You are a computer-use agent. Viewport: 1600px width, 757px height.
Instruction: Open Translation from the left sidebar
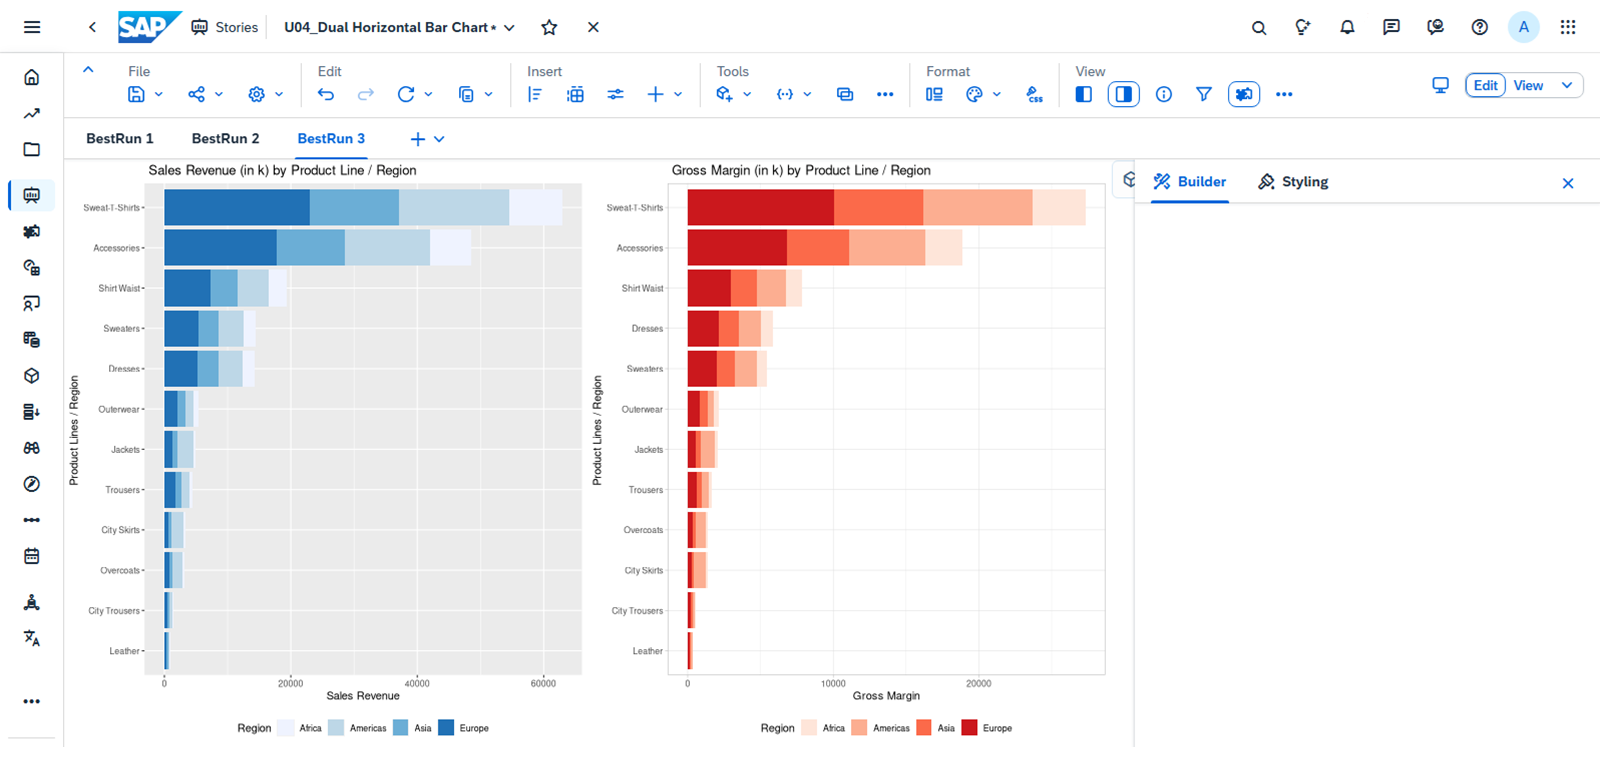(x=32, y=638)
